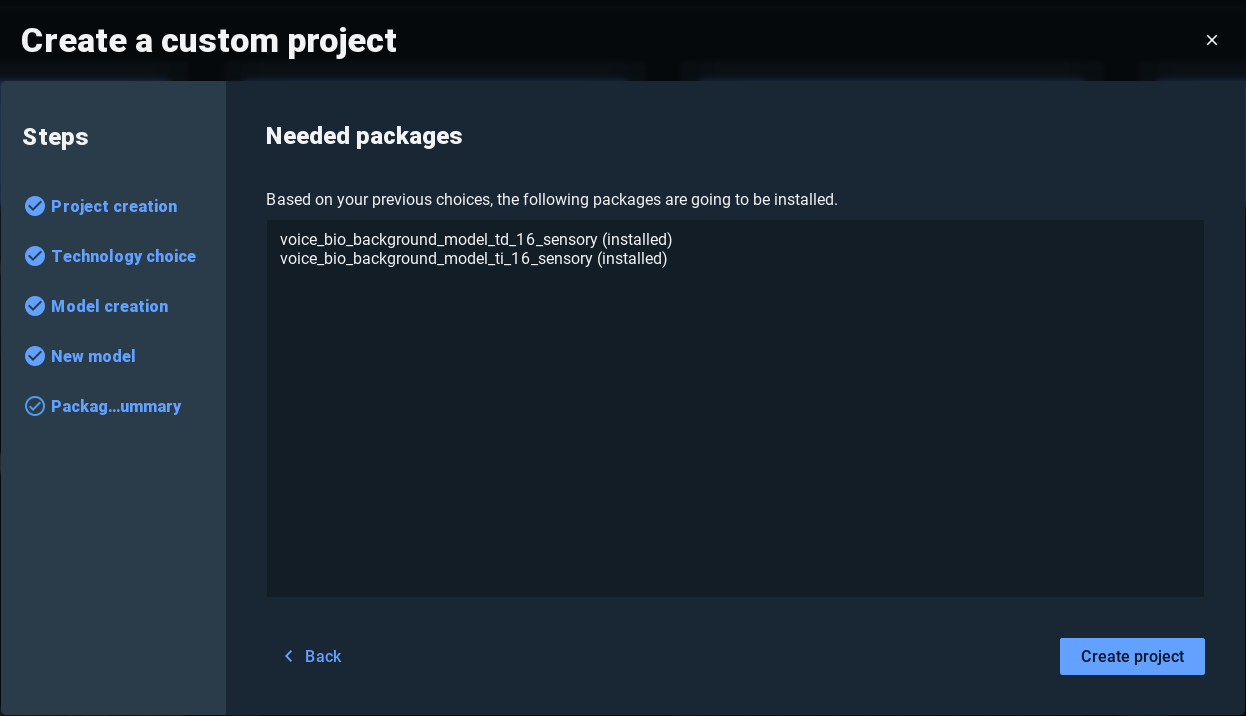This screenshot has width=1246, height=716.
Task: Click the Create a custom project title
Action: point(209,41)
